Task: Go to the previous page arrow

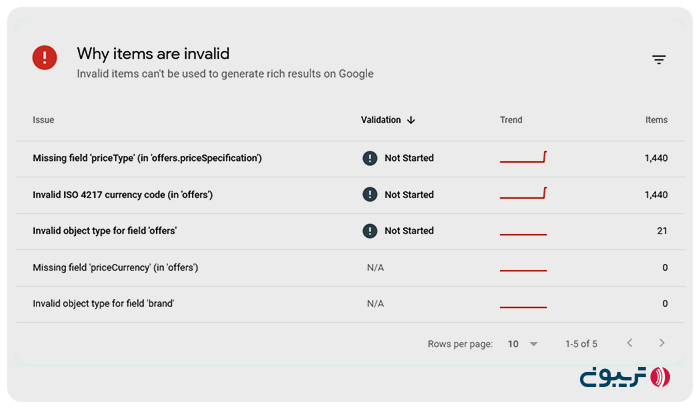Action: point(629,343)
